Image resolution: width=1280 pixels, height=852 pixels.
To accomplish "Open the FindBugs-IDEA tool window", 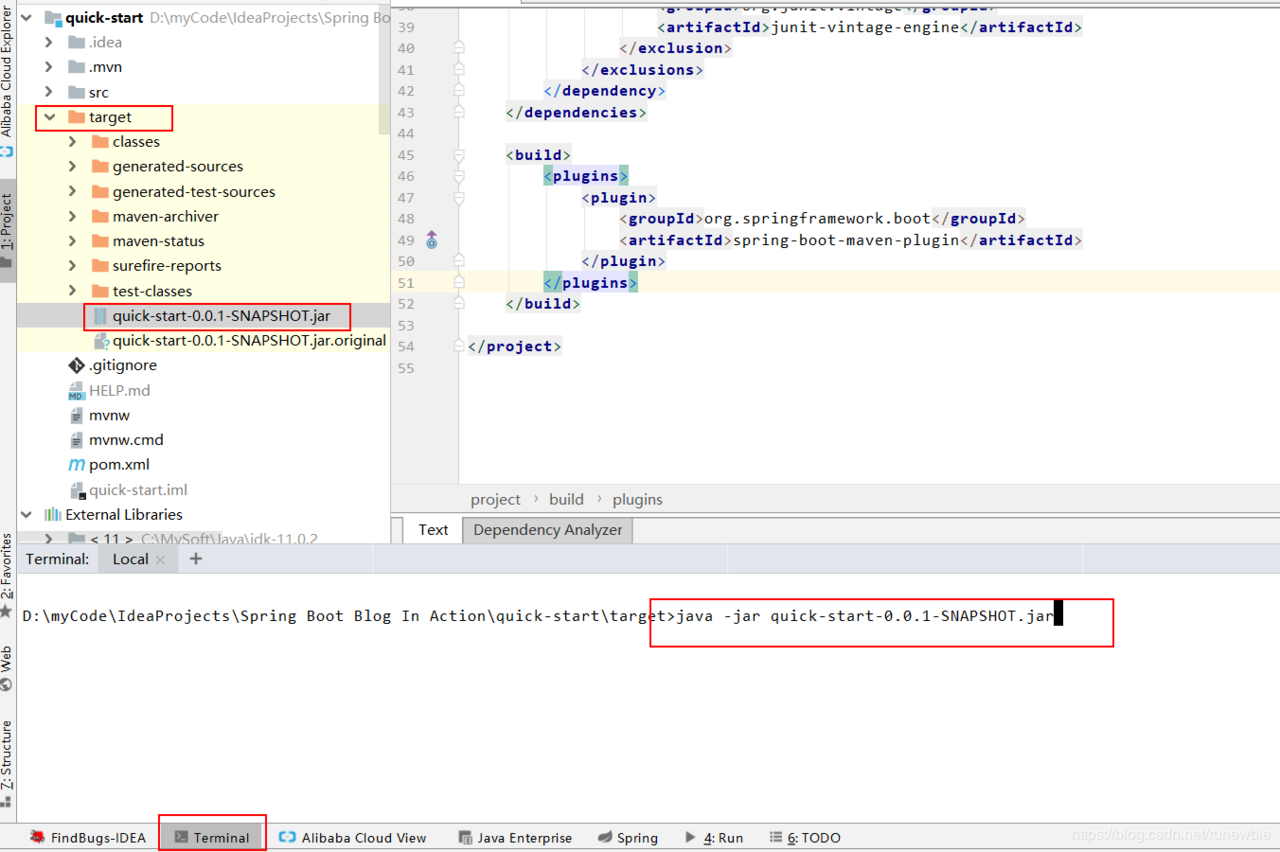I will [88, 837].
